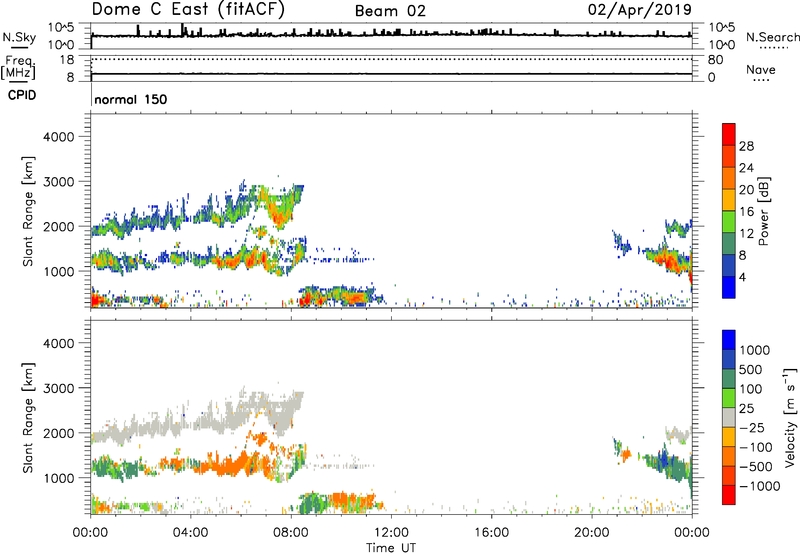
Task: Click the "Time UT" axis title
Action: (391, 548)
